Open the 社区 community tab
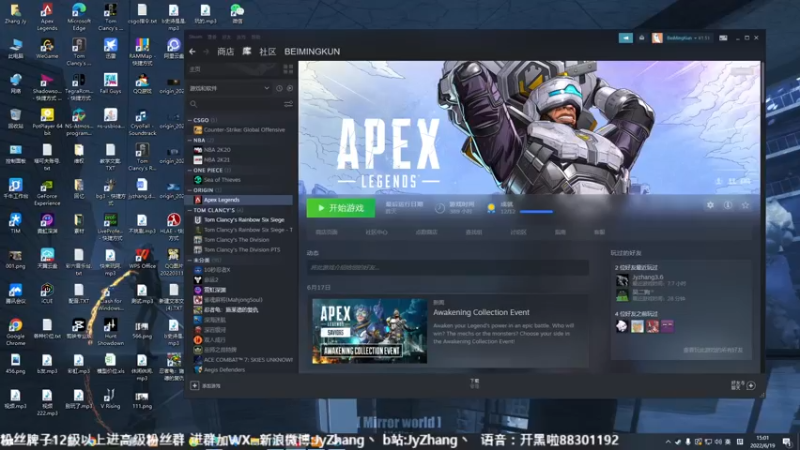 click(x=267, y=52)
